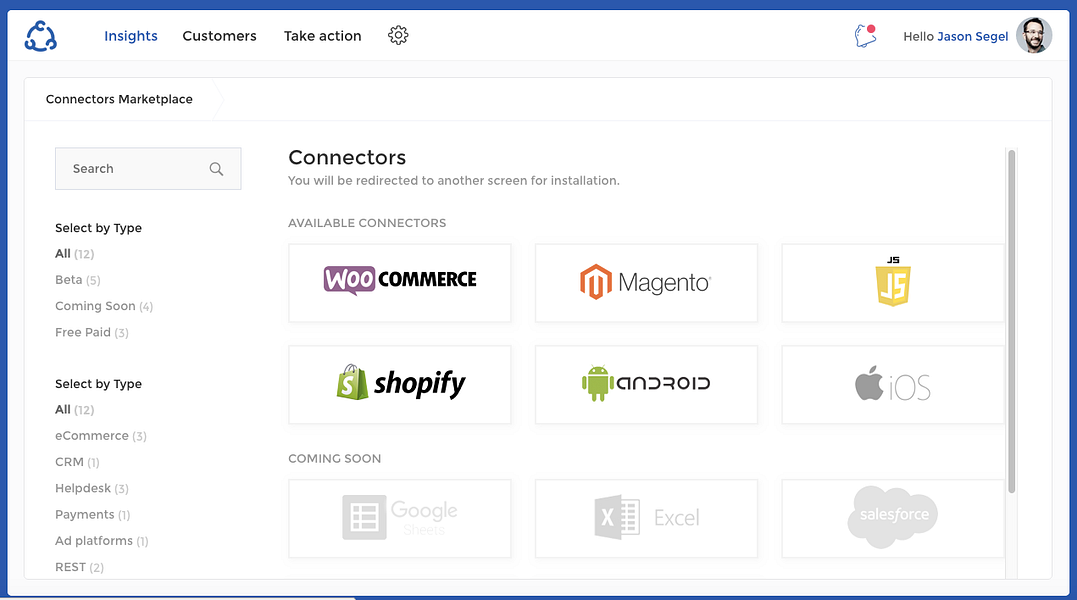Click the Excel coming soon card

click(646, 518)
